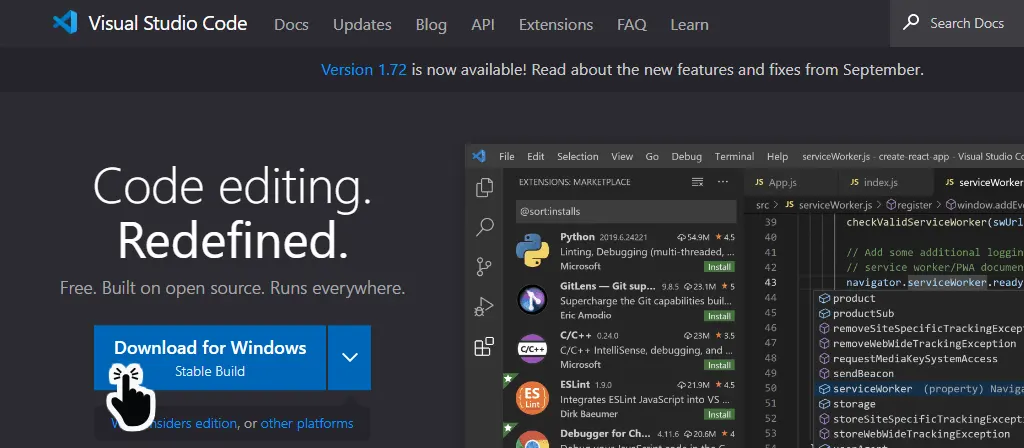Click the cube icon beside productSub
Image resolution: width=1024 pixels, height=448 pixels.
(825, 313)
